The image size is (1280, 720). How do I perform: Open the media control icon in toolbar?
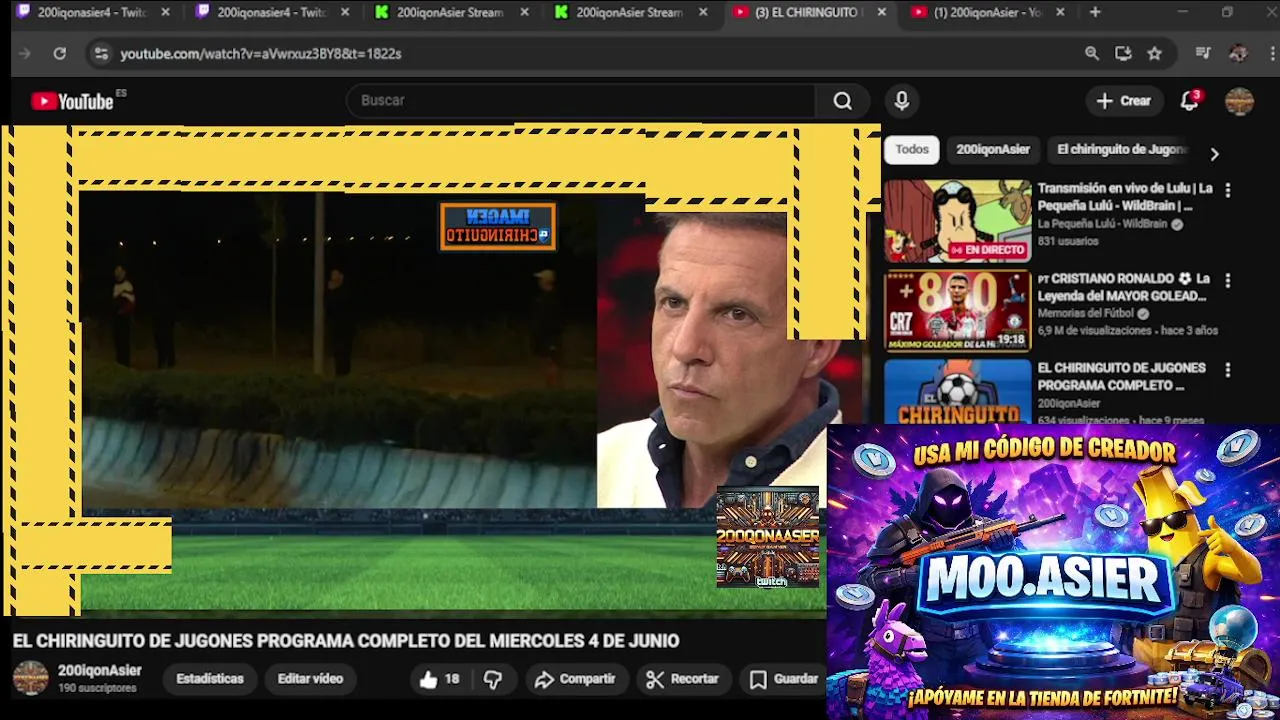[x=1203, y=54]
